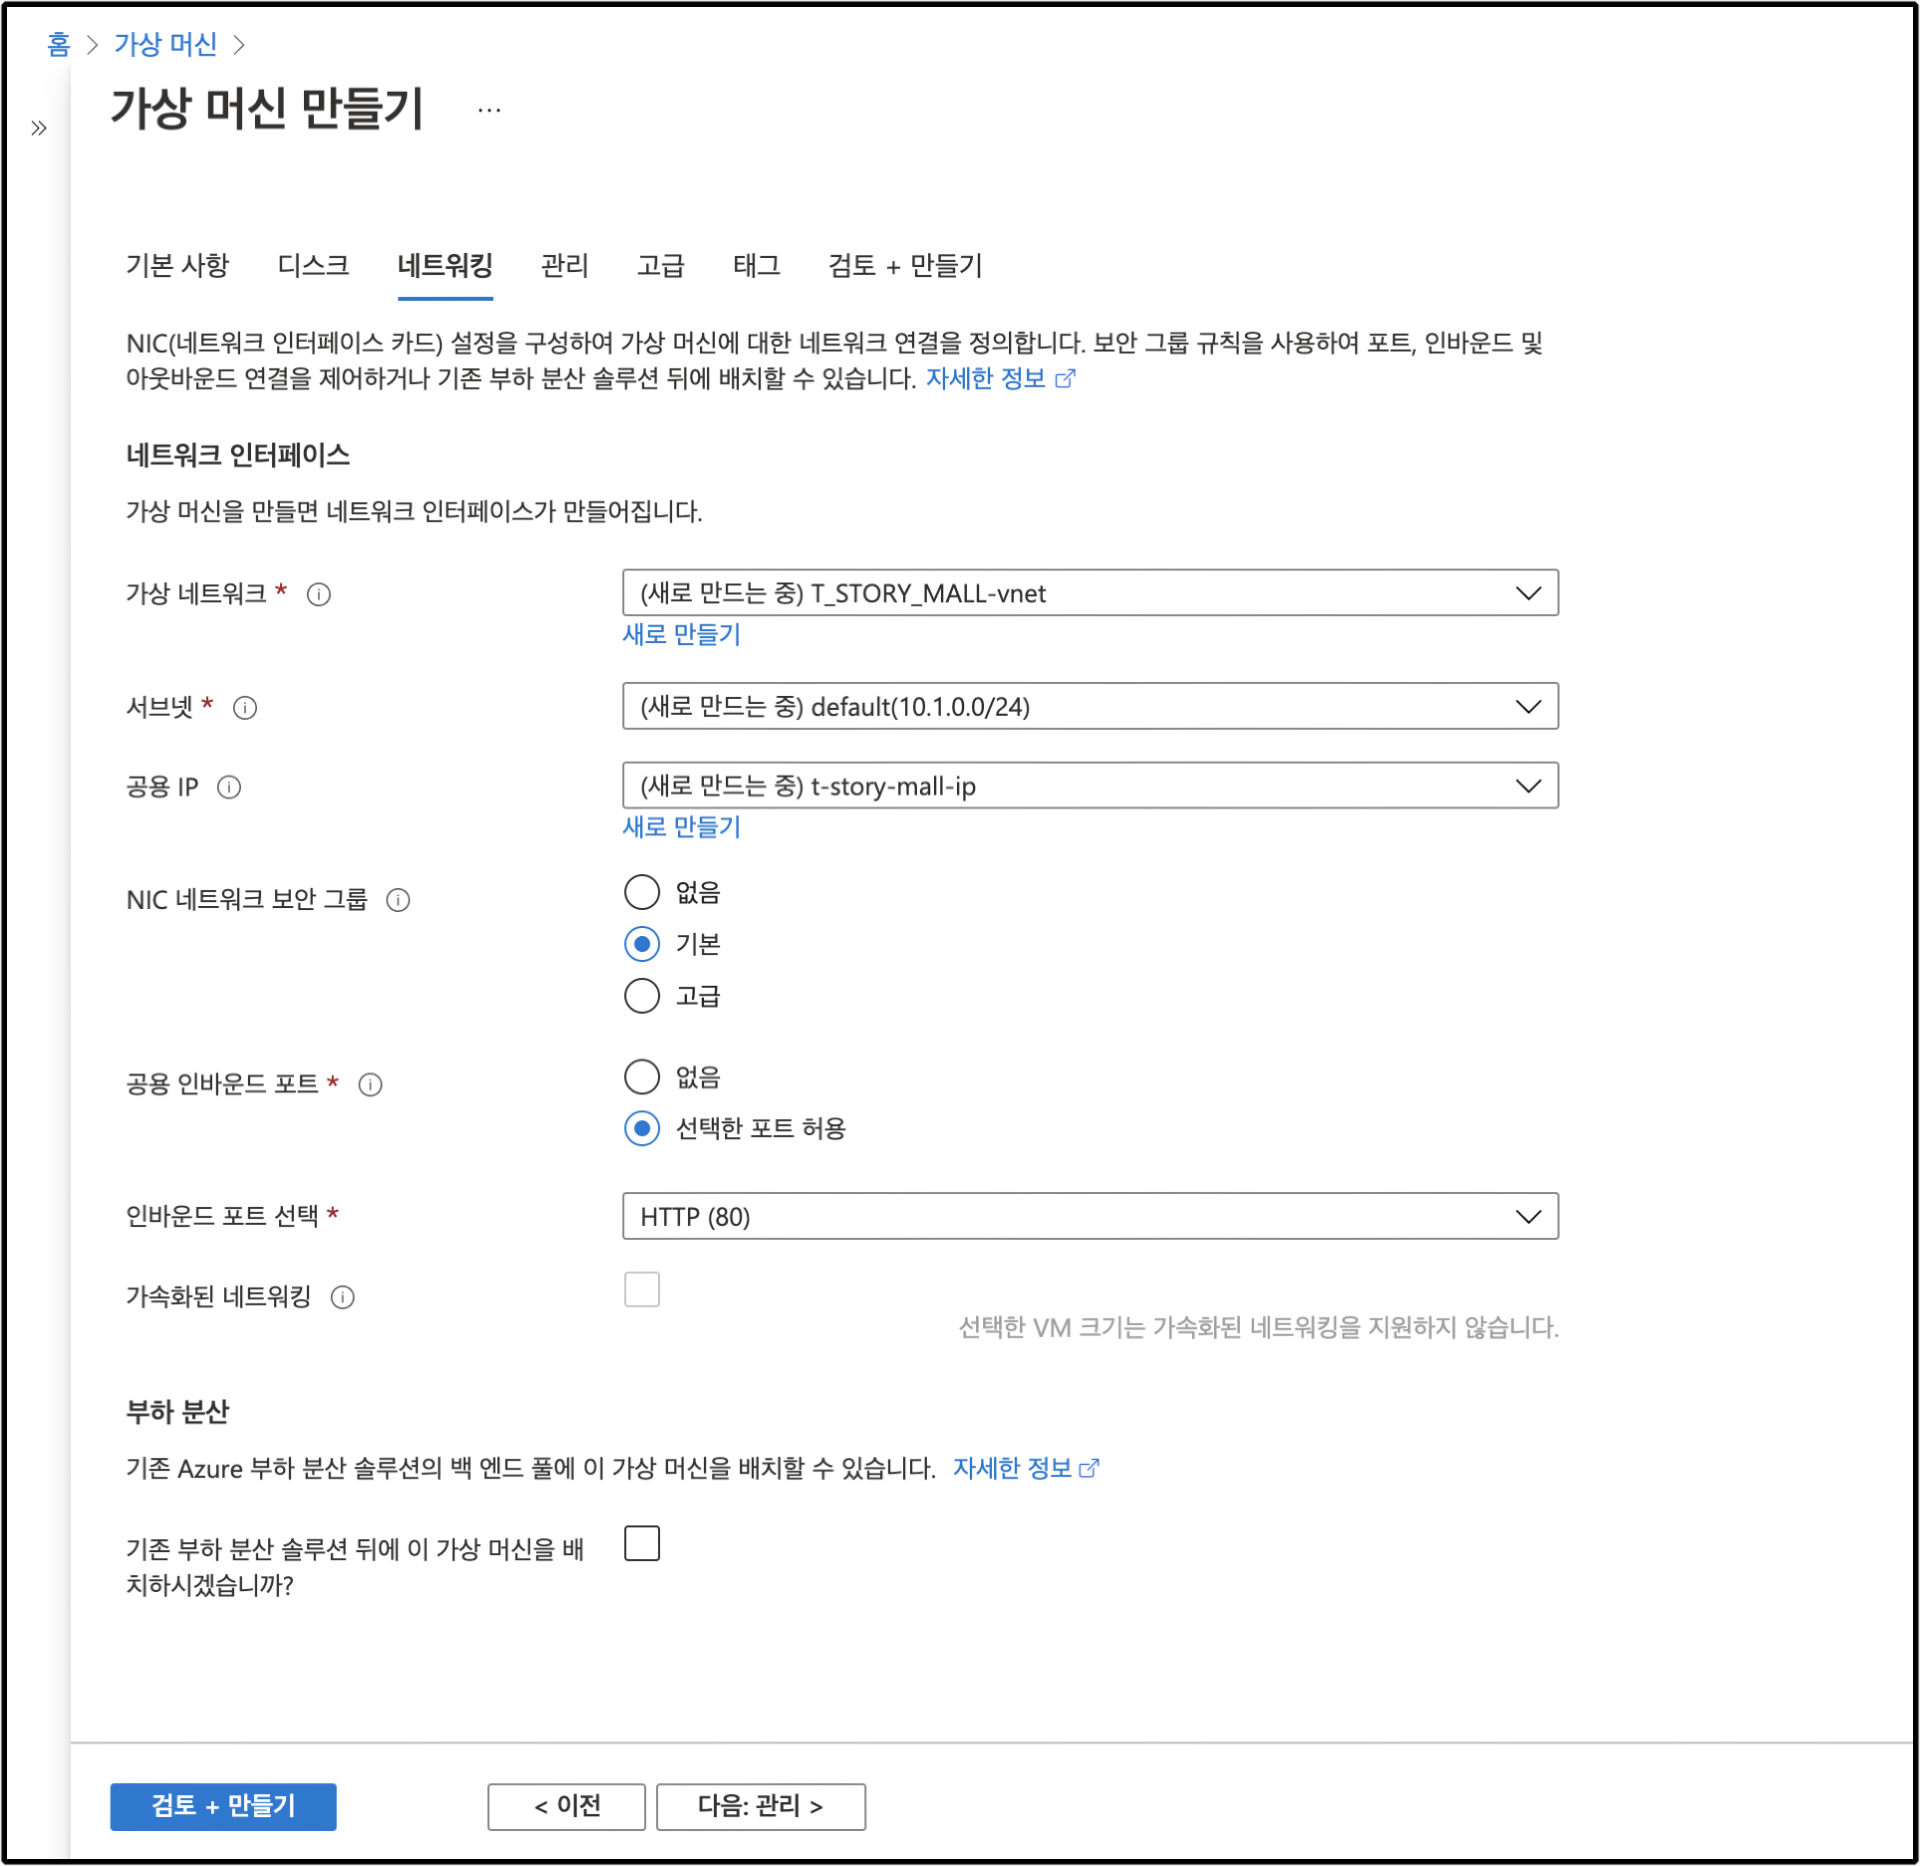Click 새로 만들기 link under 공용 IP
Screen dimensions: 1920x1866
click(681, 828)
